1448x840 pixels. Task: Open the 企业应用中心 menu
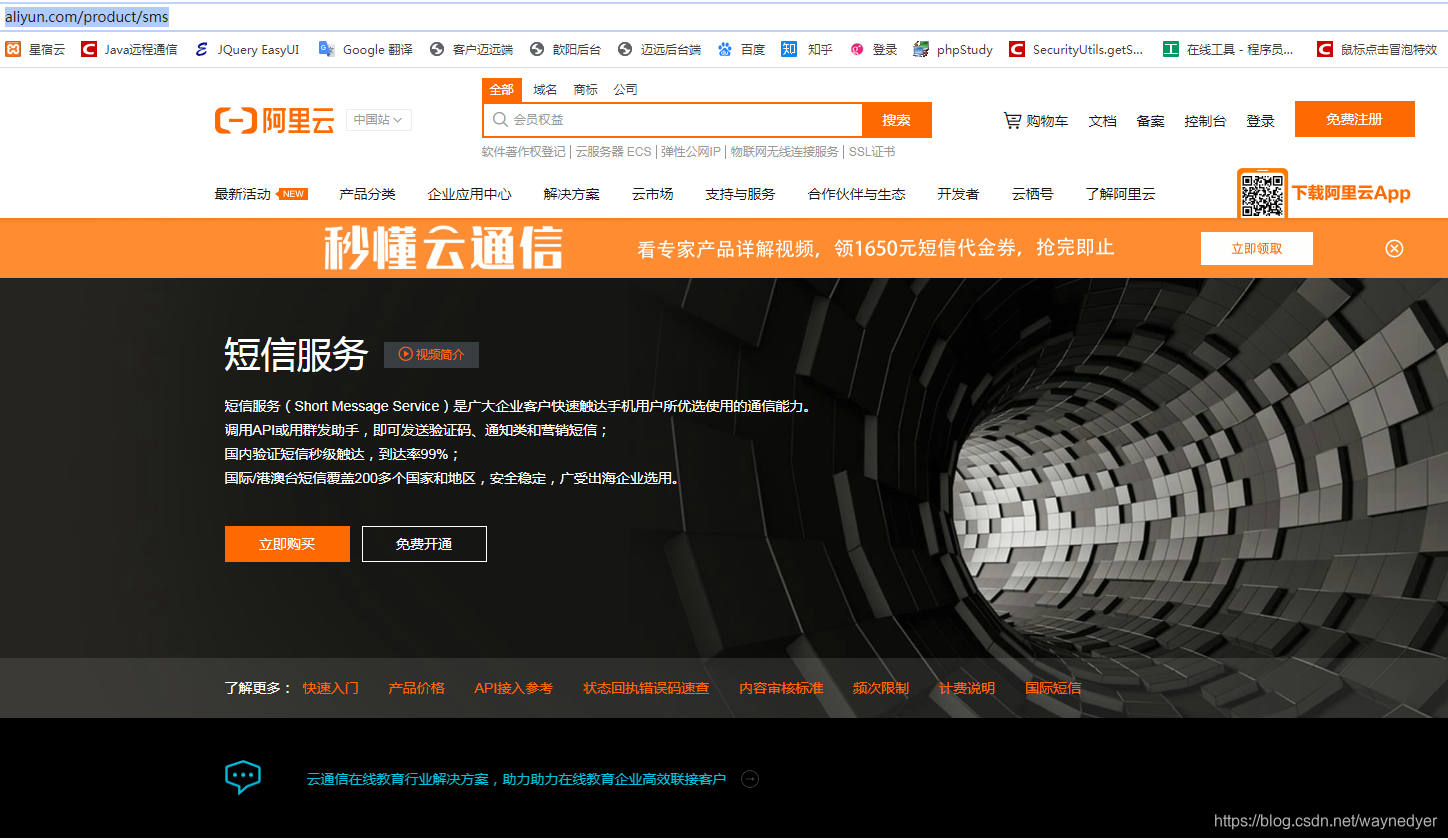[x=470, y=194]
